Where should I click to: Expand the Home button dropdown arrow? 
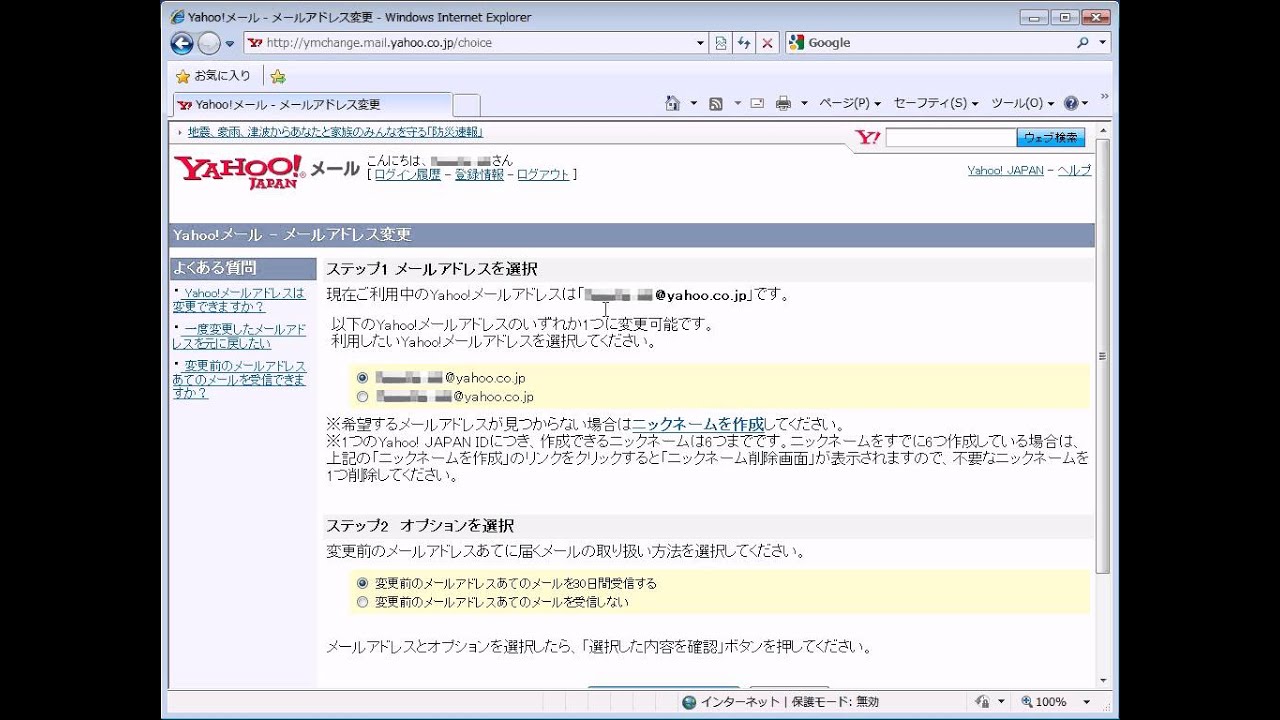click(x=693, y=103)
